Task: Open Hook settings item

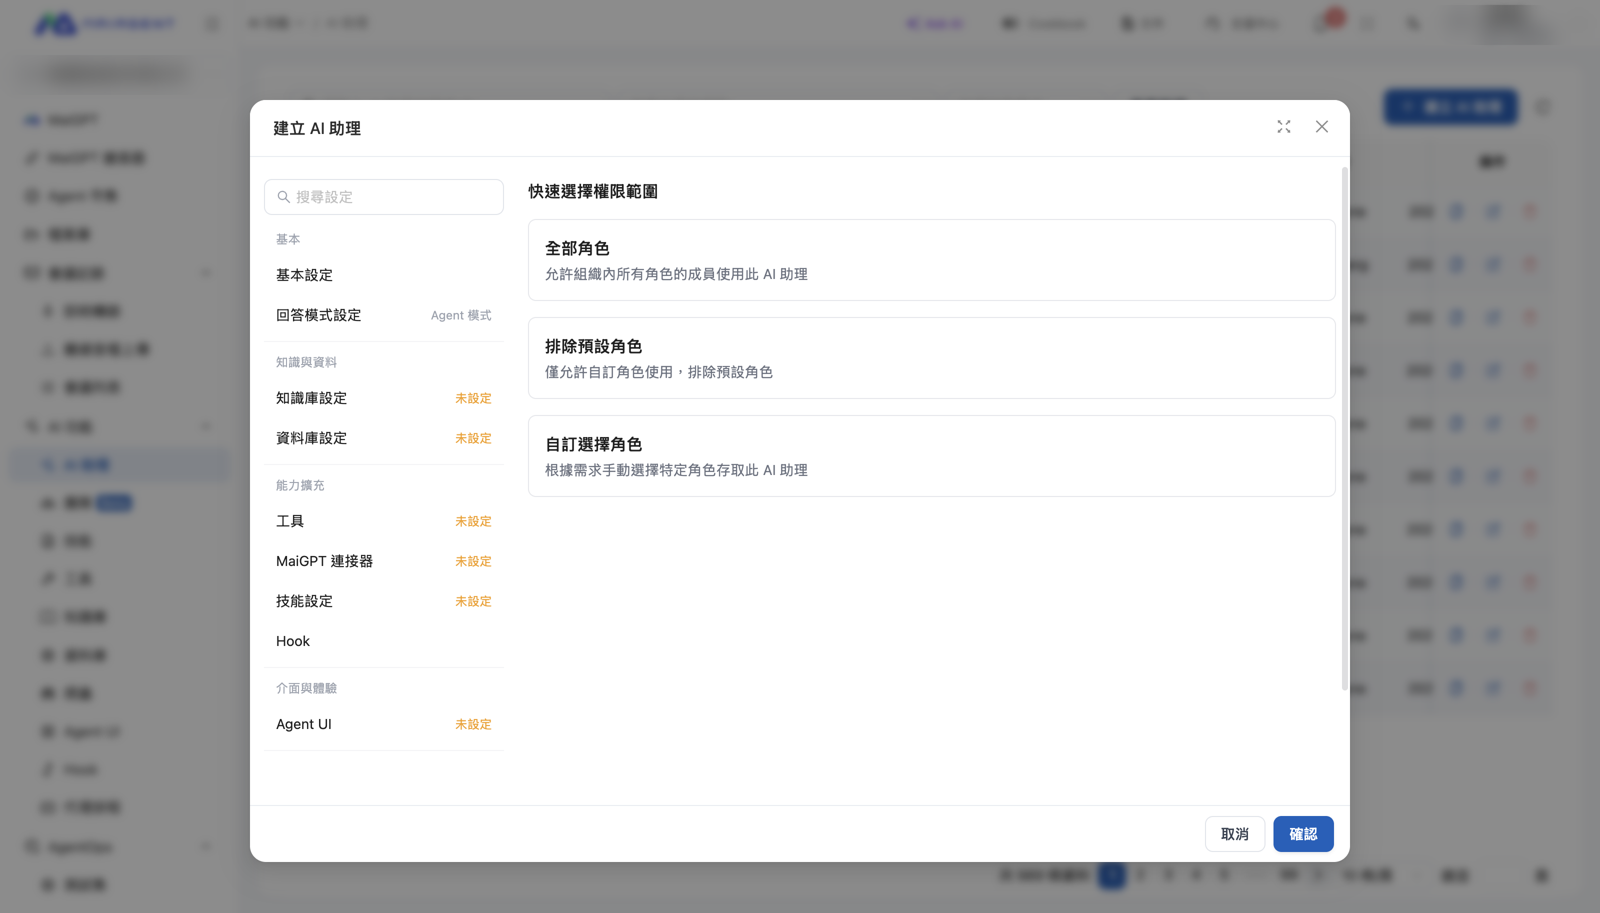Action: coord(384,641)
